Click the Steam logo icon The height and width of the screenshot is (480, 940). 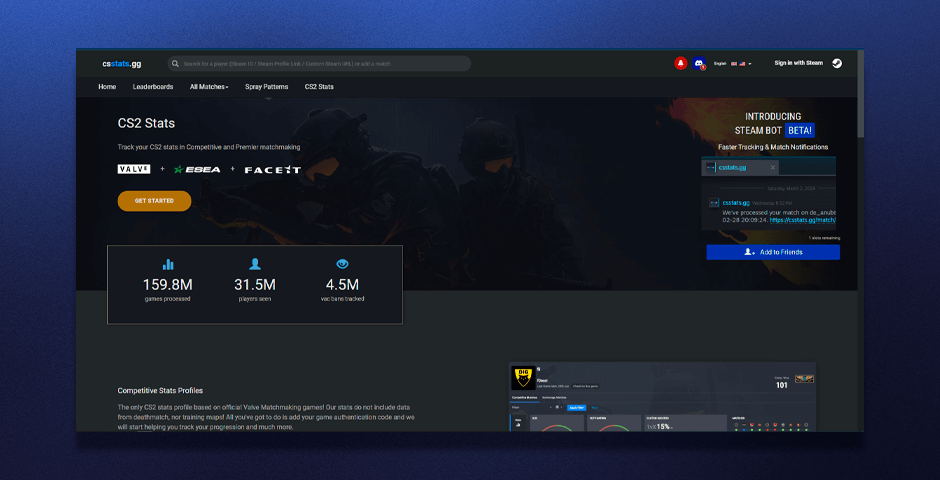click(x=837, y=63)
